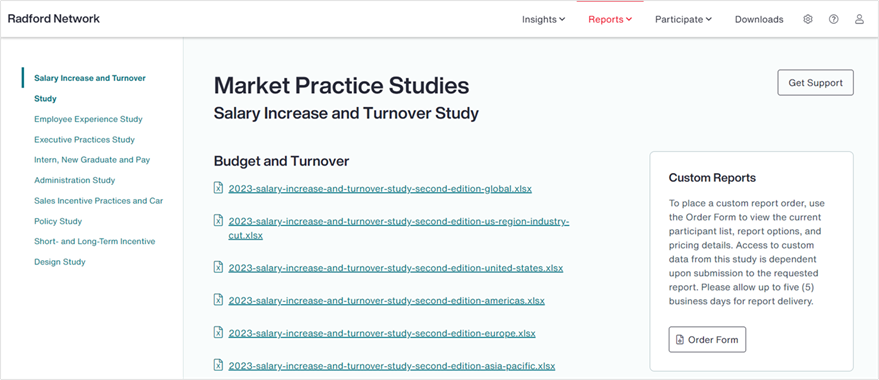Click the download icon in Order Form button
Viewport: 879px width, 380px height.
pyautogui.click(x=680, y=340)
